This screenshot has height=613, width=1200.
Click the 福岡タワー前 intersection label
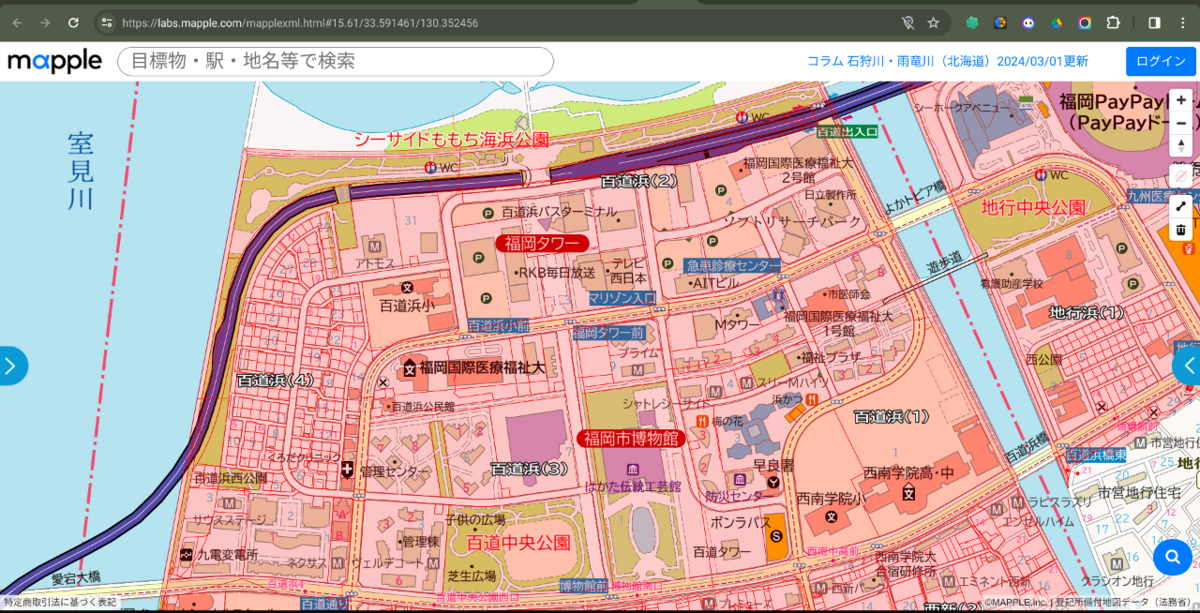608,332
